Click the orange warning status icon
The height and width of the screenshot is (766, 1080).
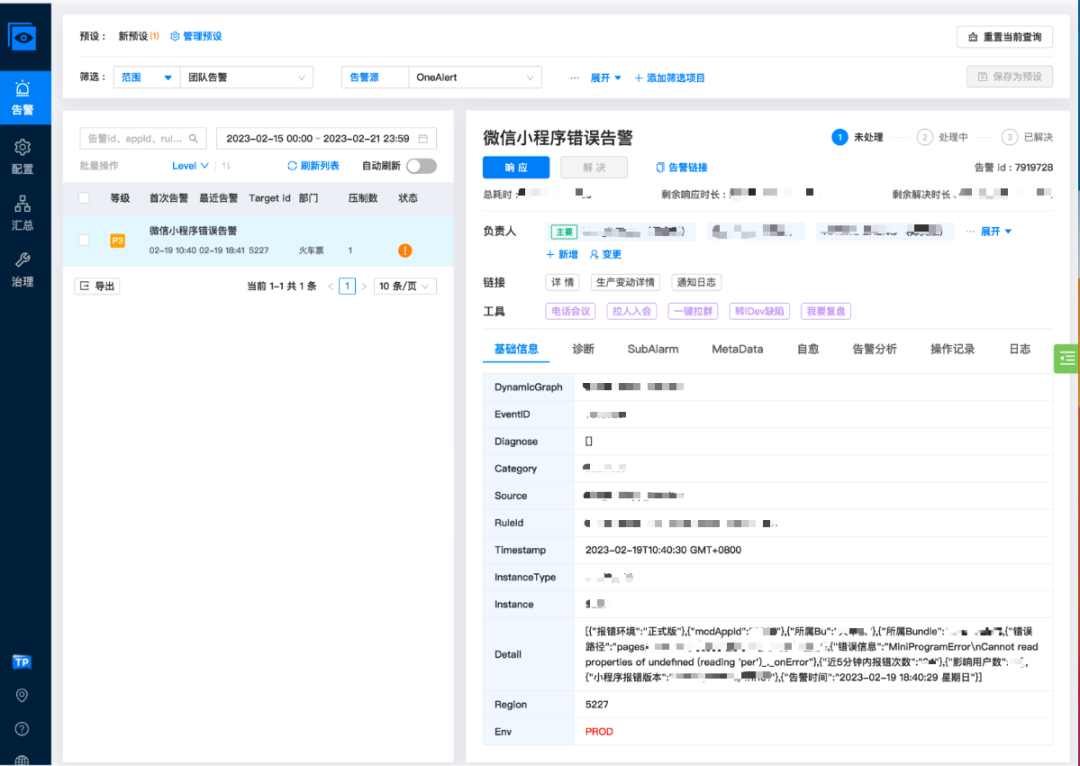click(x=405, y=250)
